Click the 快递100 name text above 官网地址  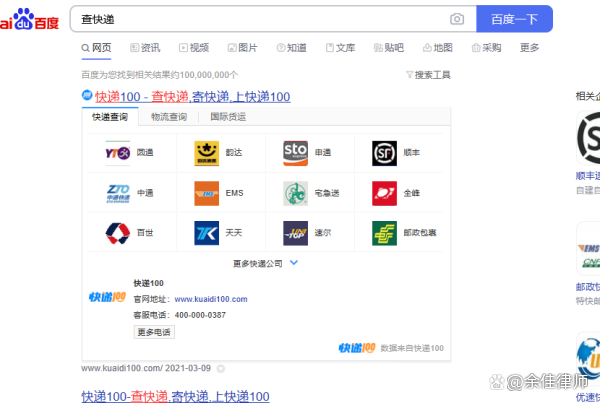point(148,284)
